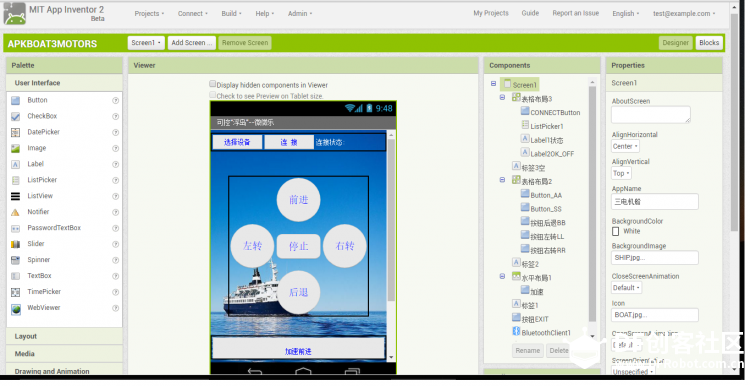Select the ListView palette icon
Viewport: 750px width, 386px height.
pos(15,196)
